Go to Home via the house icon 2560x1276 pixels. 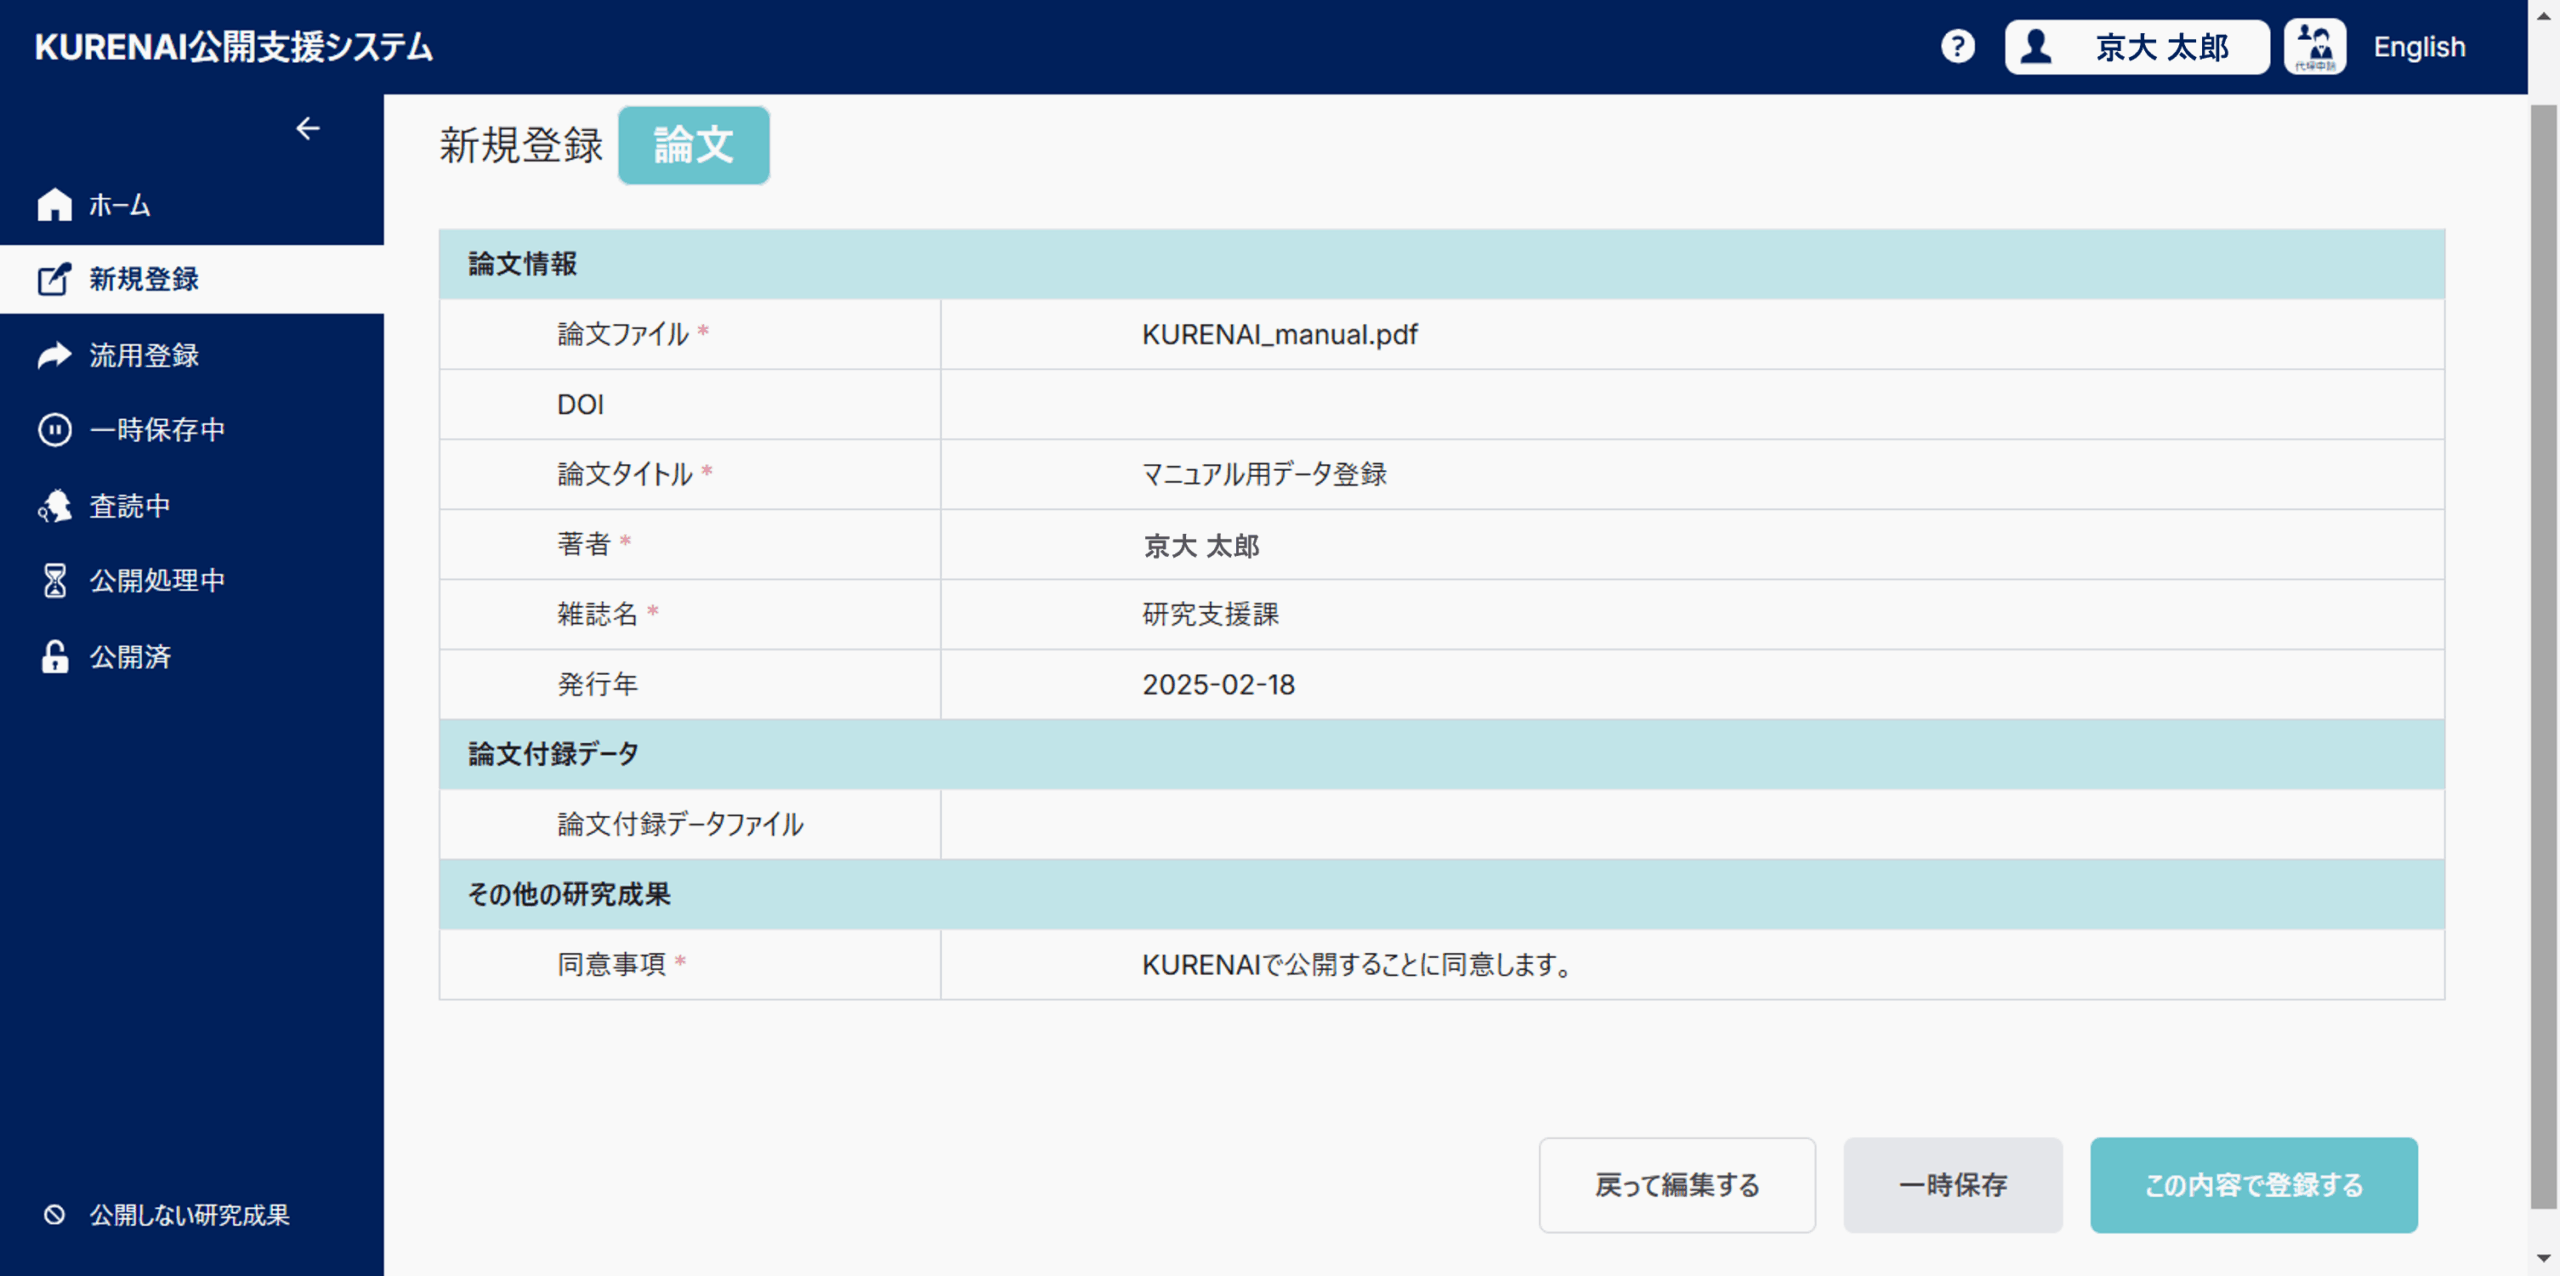[x=54, y=204]
